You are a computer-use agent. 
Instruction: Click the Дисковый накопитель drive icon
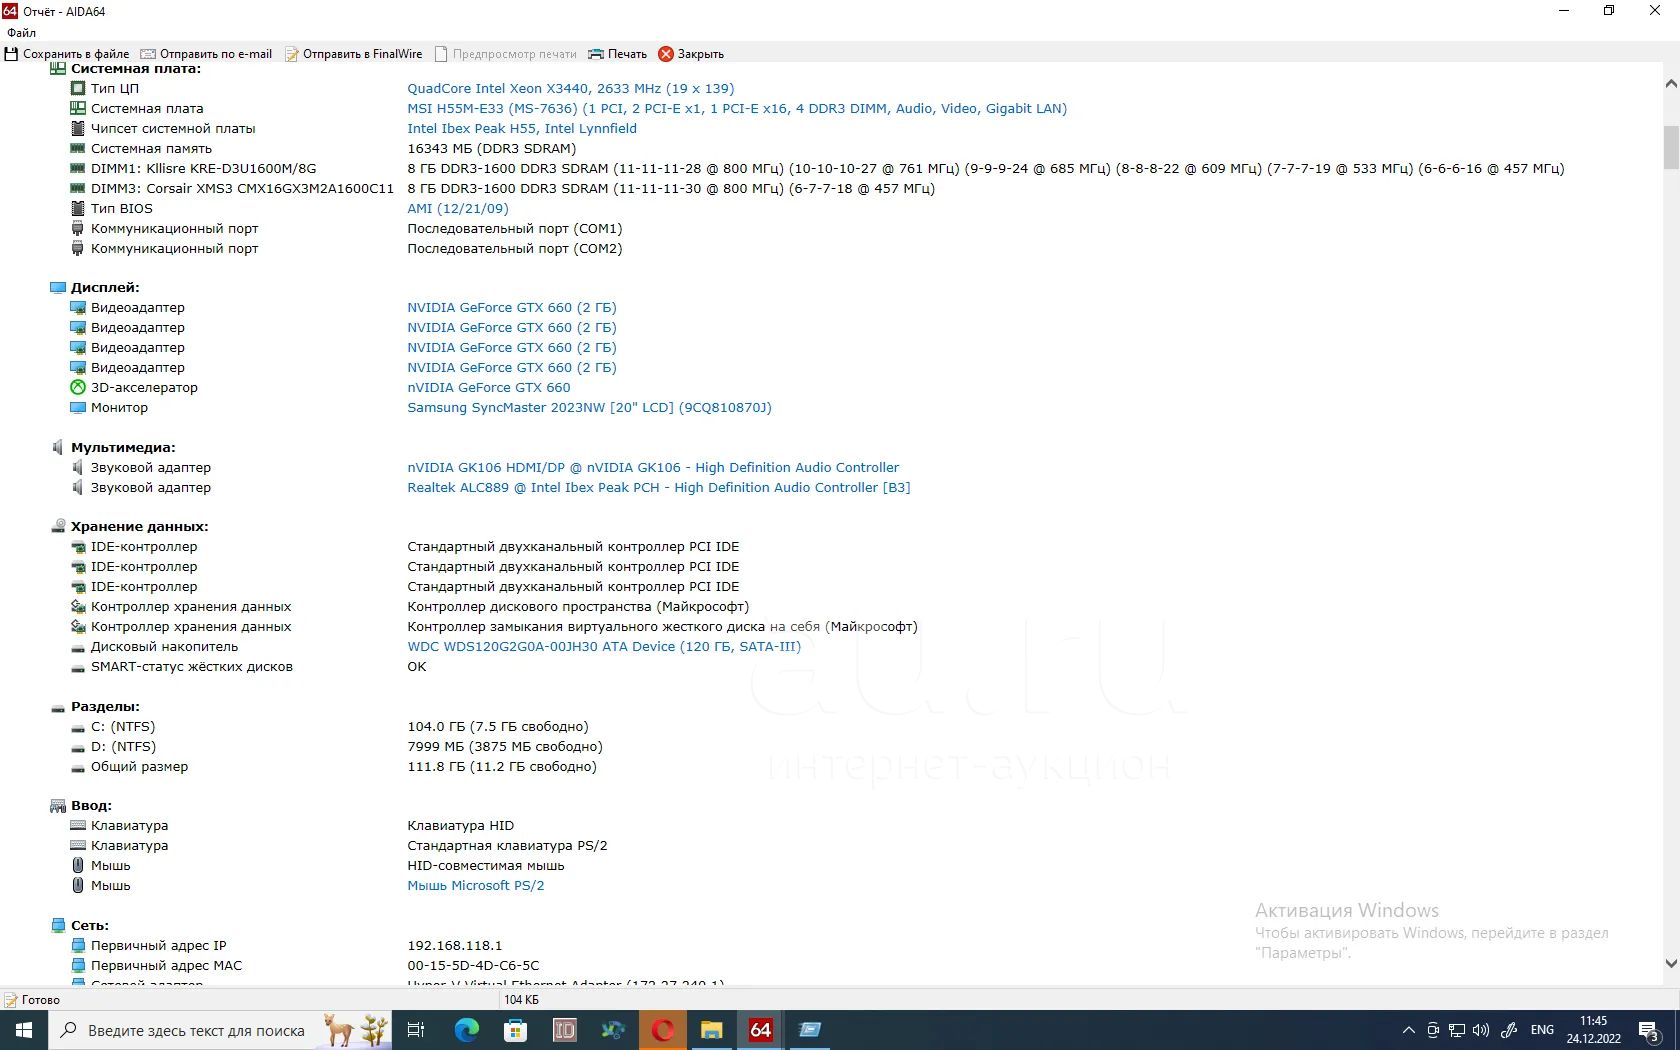coord(78,647)
